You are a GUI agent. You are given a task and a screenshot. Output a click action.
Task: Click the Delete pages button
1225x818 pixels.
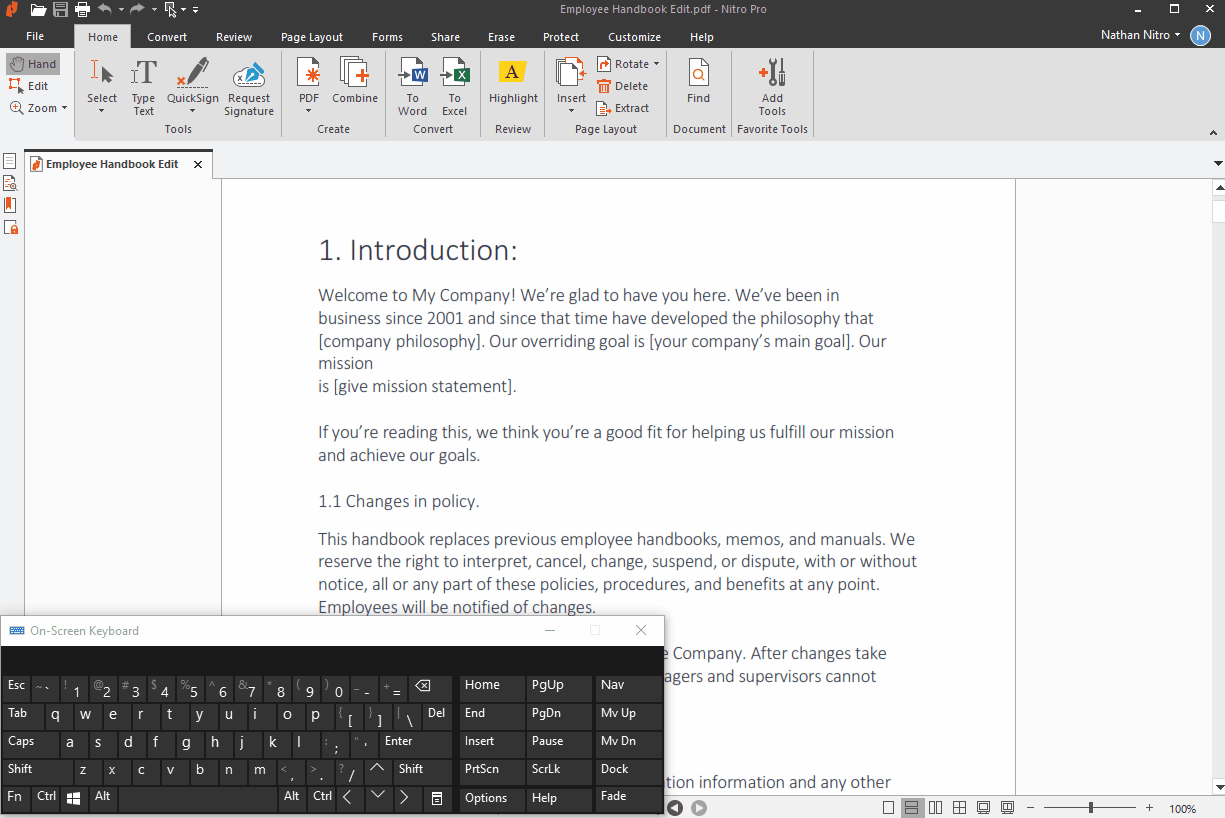coord(623,86)
